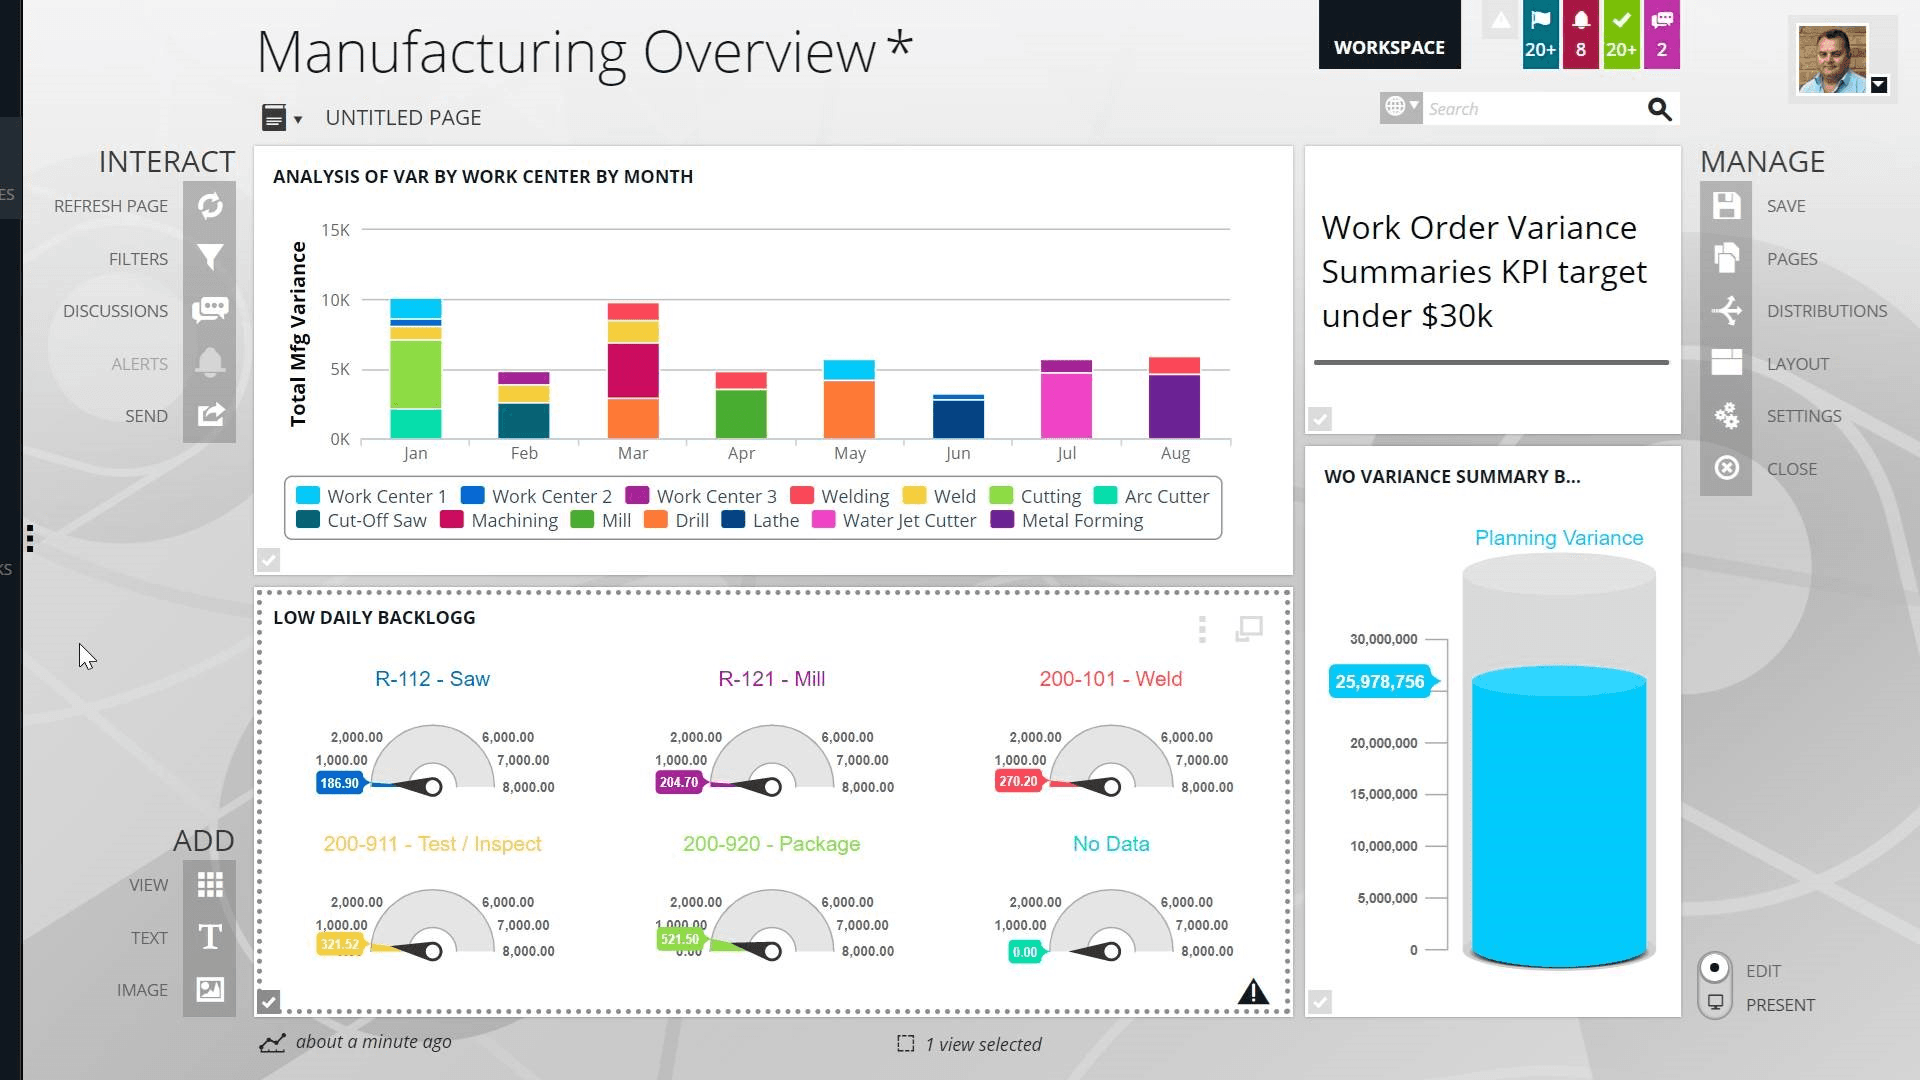This screenshot has width=1920, height=1080.
Task: Maximize the Low Daily Backlogg view
Action: tap(1249, 628)
